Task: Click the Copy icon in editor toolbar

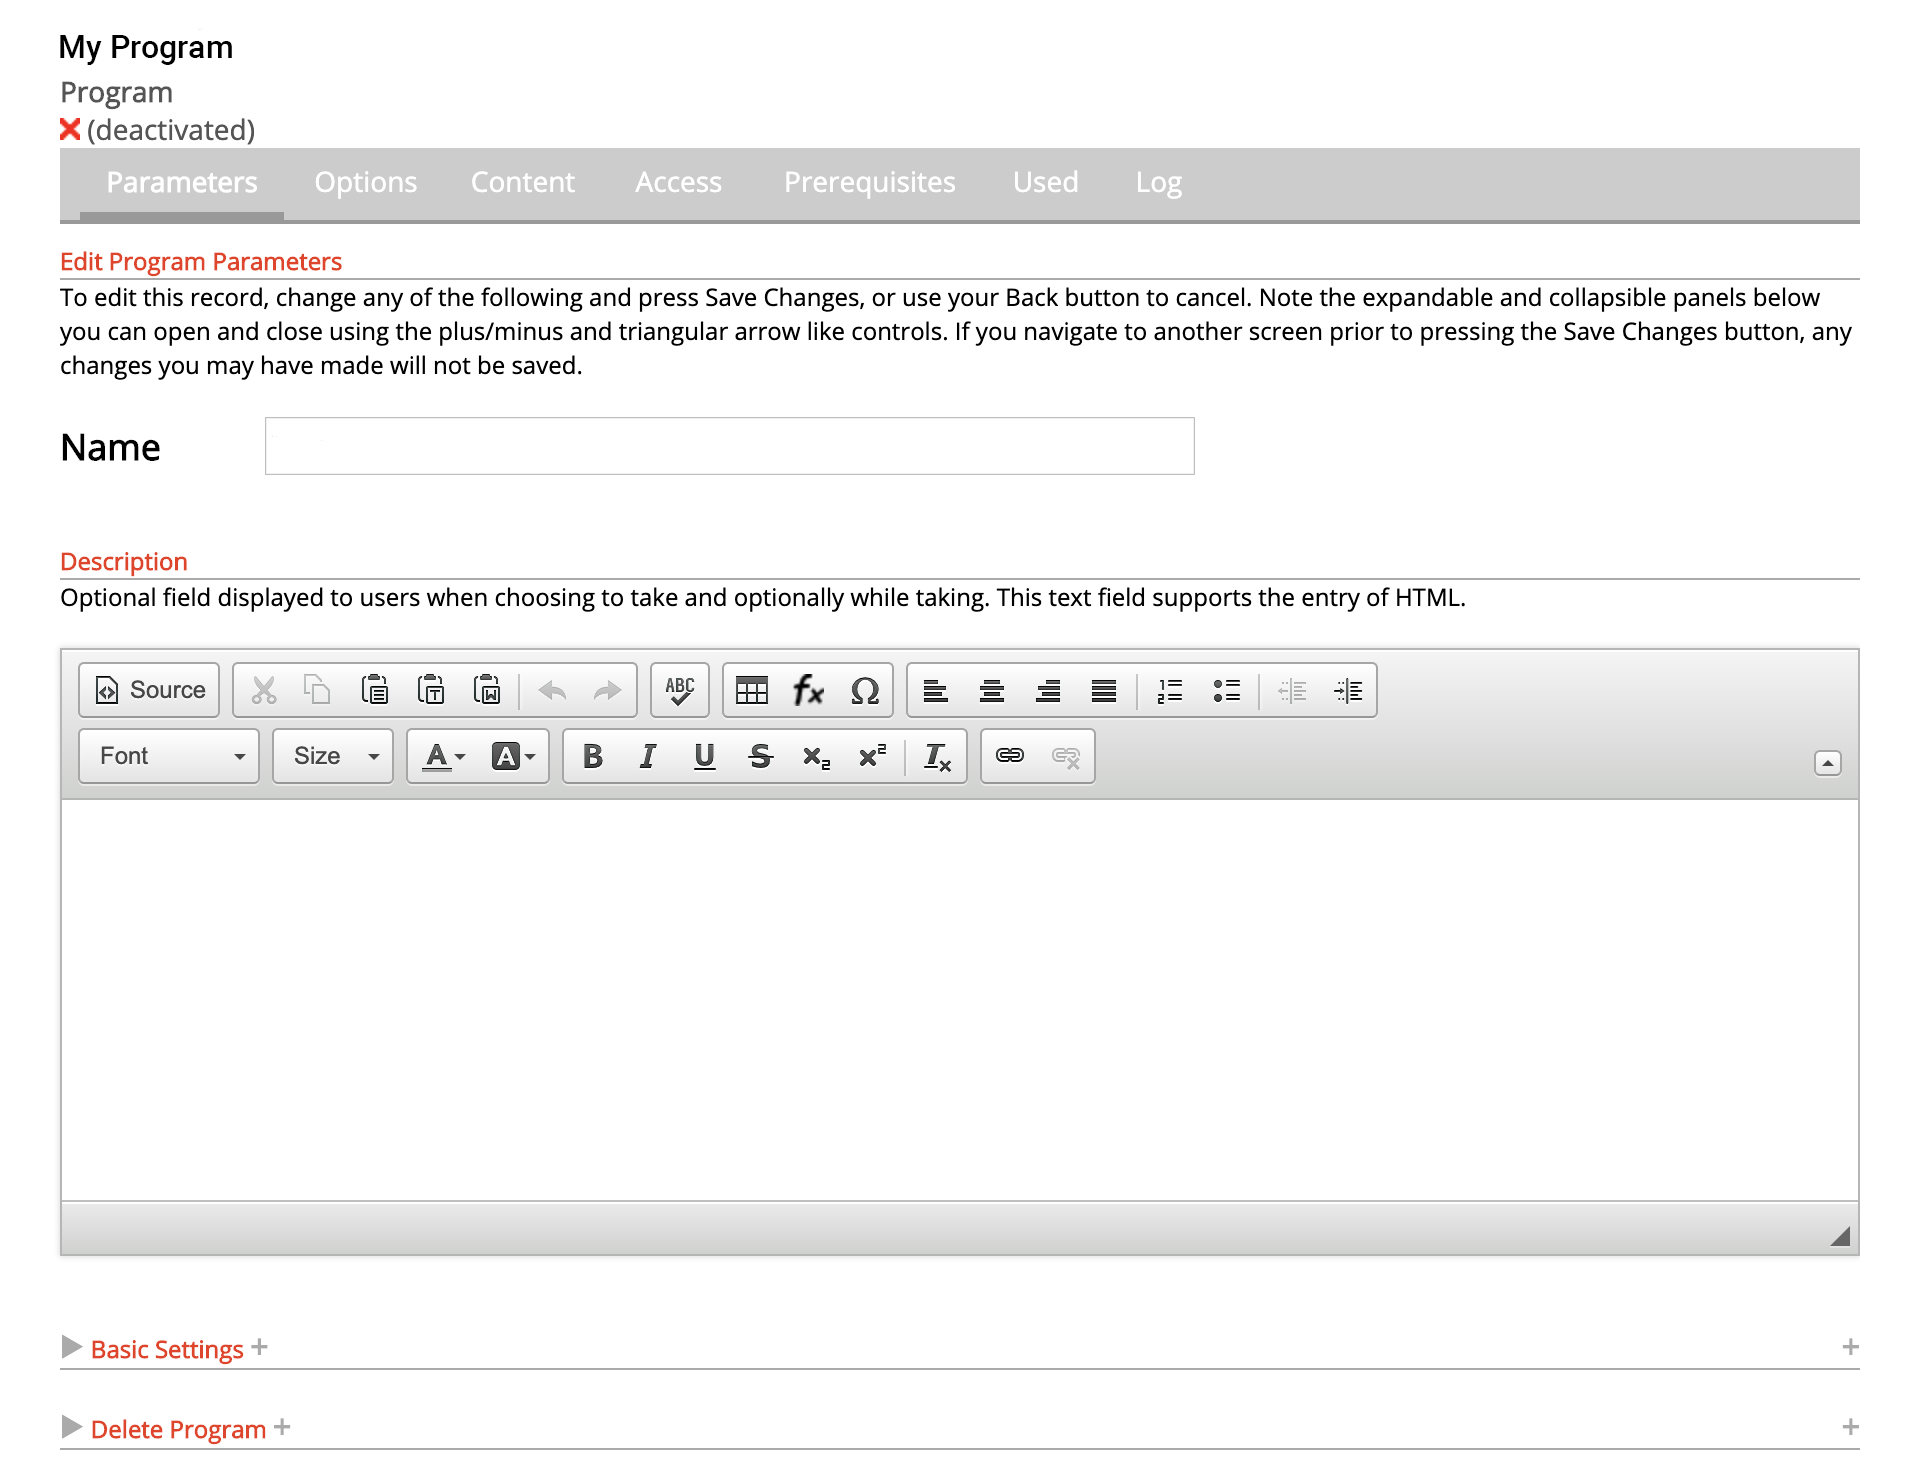Action: tap(318, 690)
